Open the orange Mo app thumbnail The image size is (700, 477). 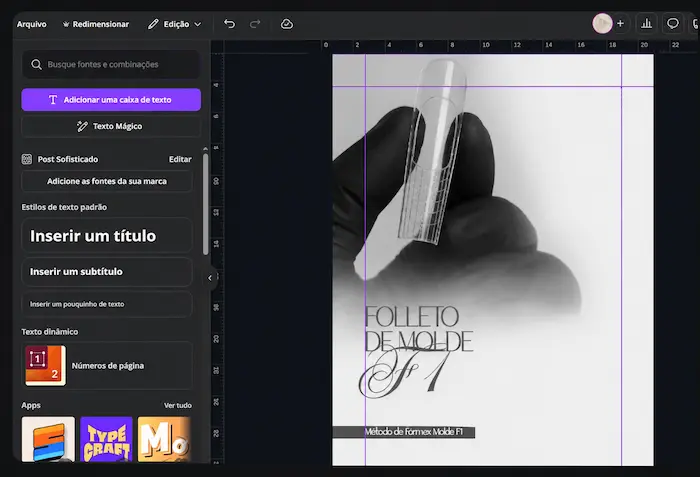pyautogui.click(x=164, y=439)
